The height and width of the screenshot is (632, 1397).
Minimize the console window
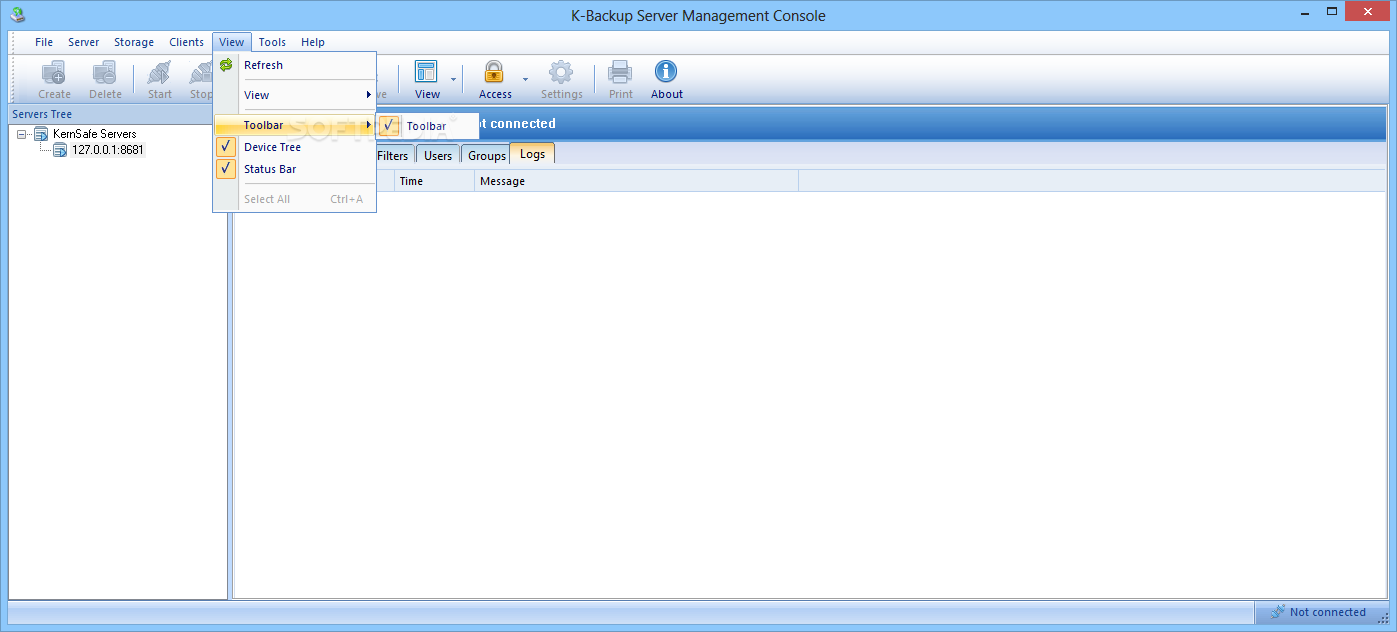tap(1305, 12)
